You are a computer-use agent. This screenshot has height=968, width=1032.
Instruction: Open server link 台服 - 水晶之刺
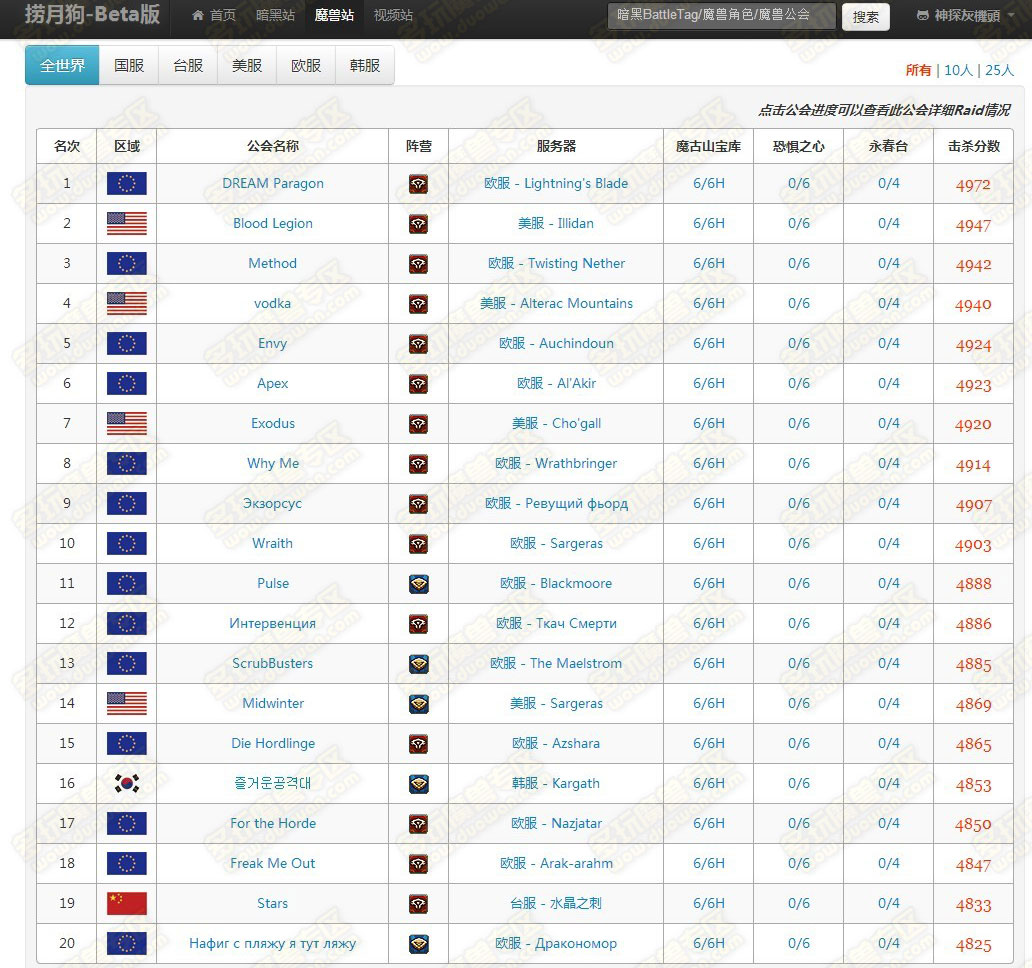click(556, 904)
